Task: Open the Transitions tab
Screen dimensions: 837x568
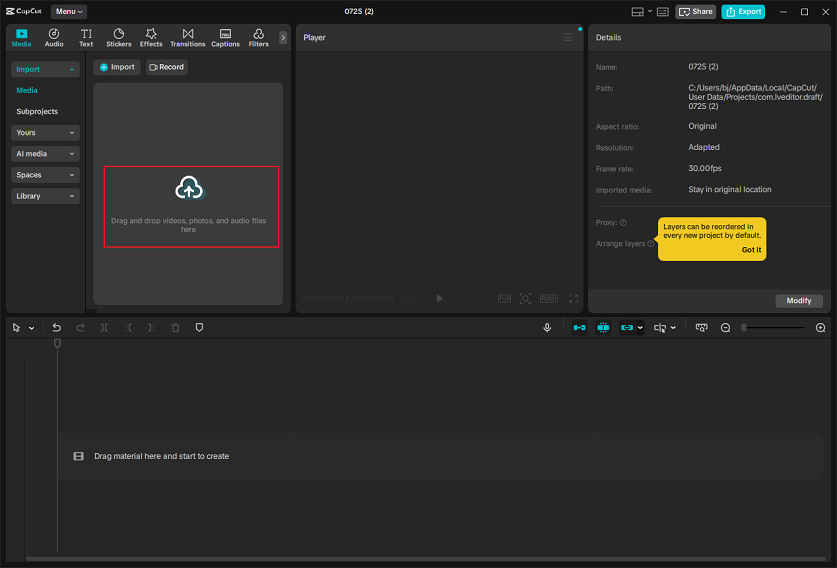Action: (x=187, y=38)
